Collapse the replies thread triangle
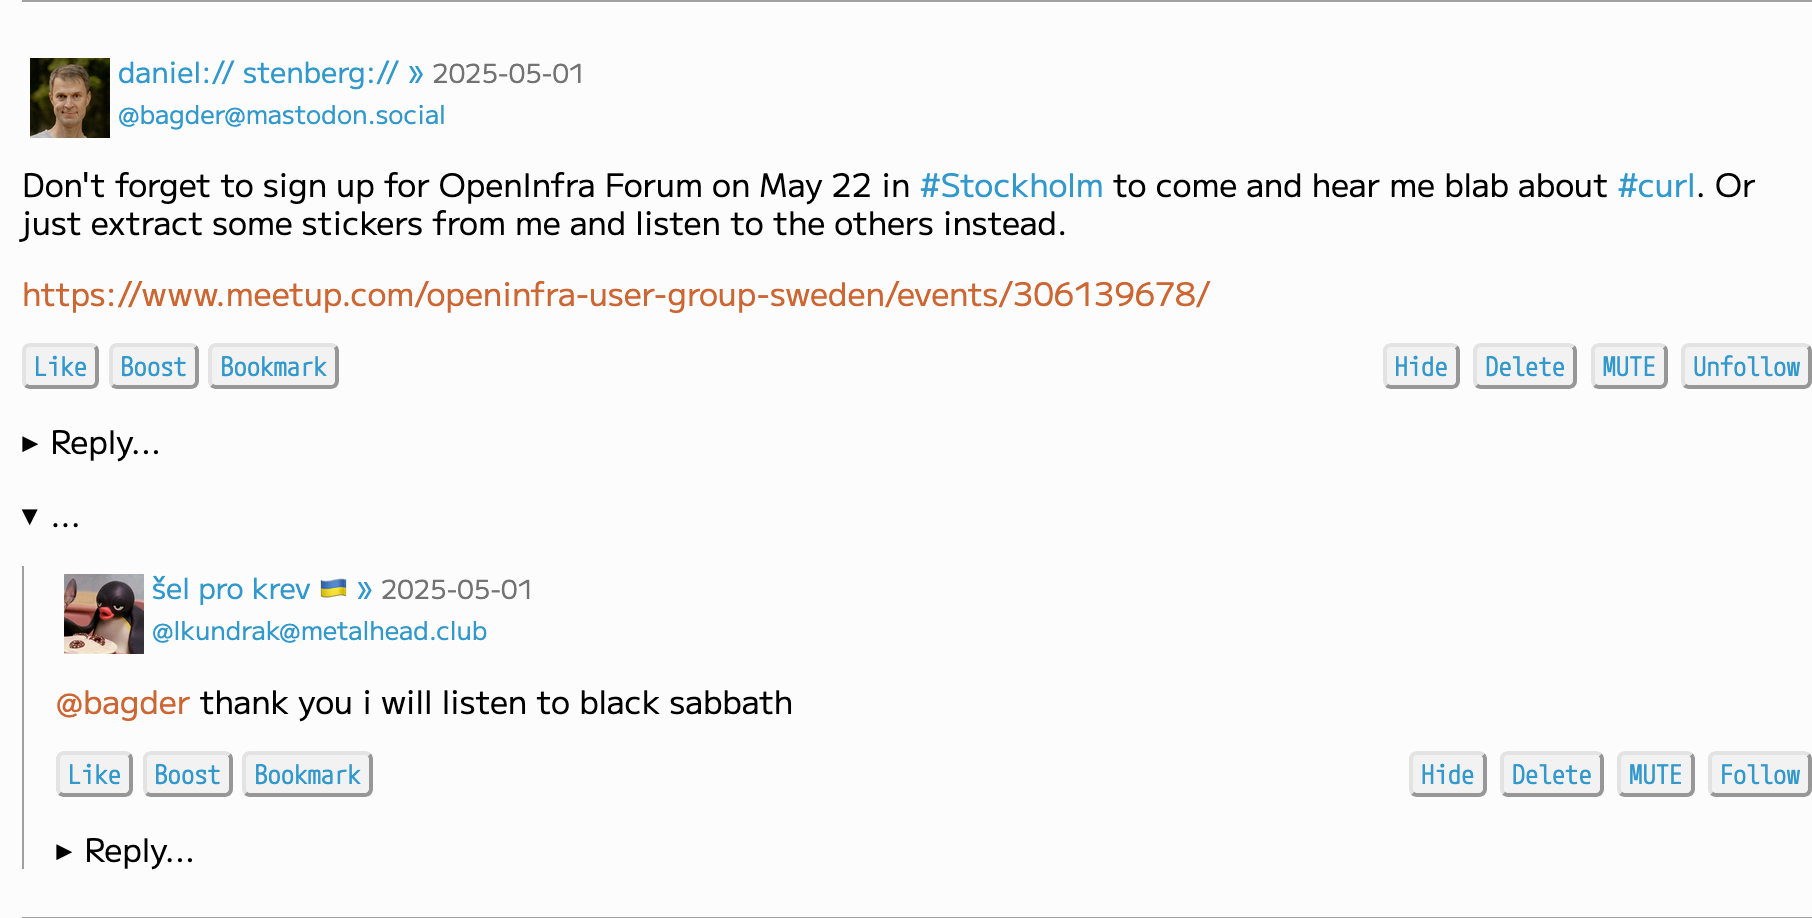The height and width of the screenshot is (918, 1812). click(30, 517)
